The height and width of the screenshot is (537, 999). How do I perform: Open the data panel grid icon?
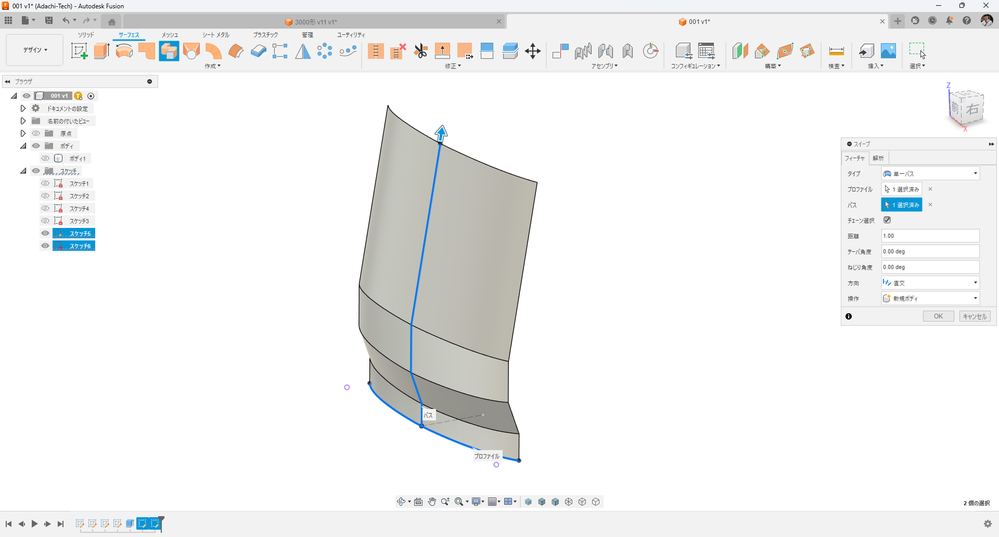[x=8, y=21]
